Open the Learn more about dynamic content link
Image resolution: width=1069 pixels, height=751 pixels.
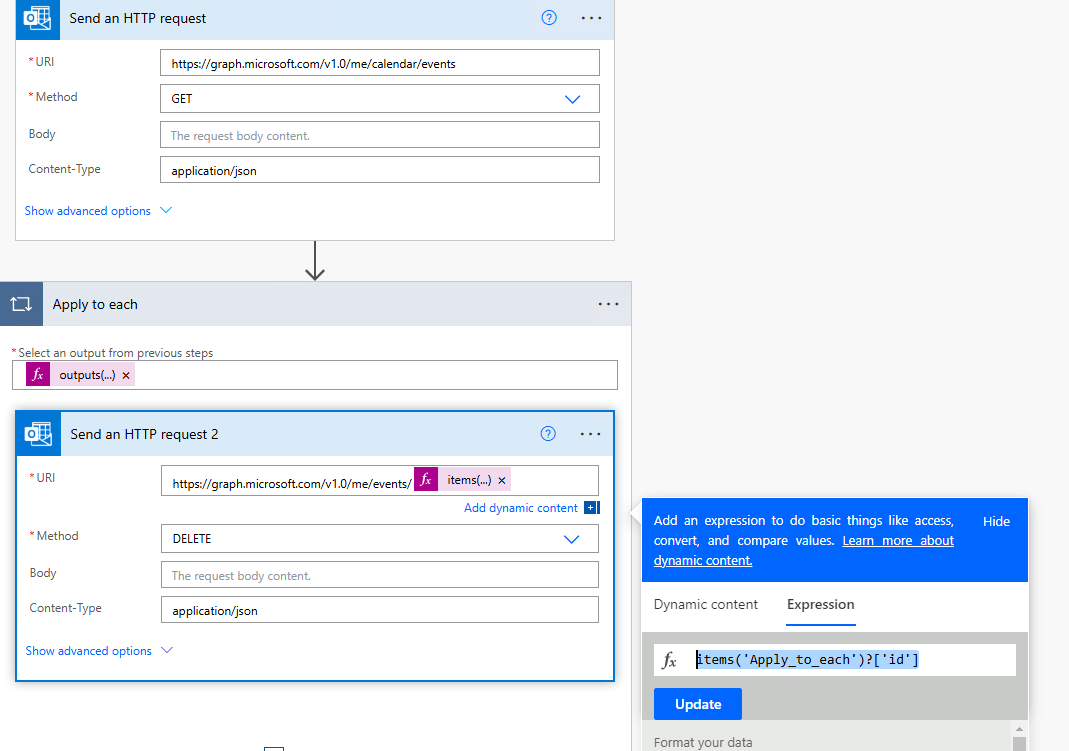point(897,540)
